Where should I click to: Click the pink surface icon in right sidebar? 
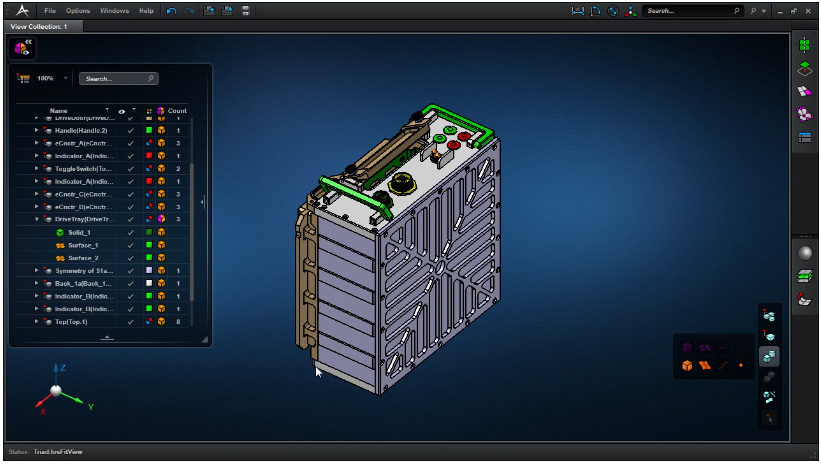click(805, 91)
